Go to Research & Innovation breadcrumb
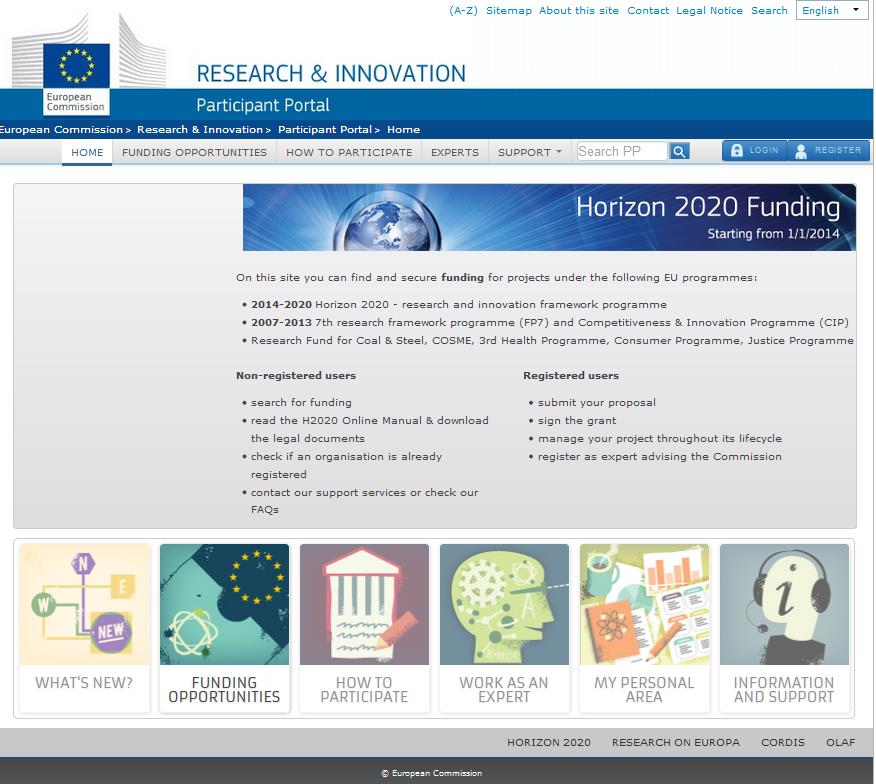Screen dimensions: 876x784 tap(200, 130)
